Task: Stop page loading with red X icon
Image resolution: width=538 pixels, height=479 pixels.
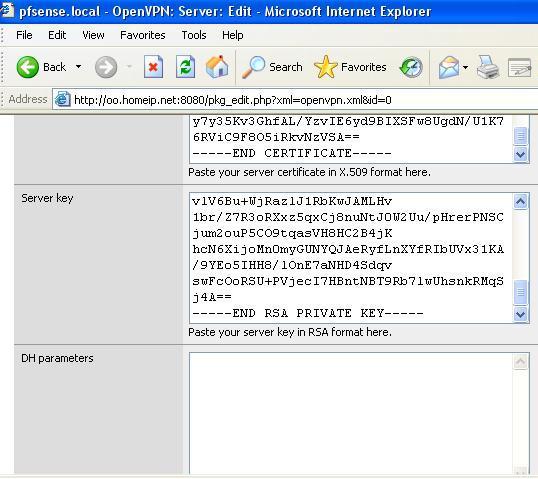Action: [153, 67]
